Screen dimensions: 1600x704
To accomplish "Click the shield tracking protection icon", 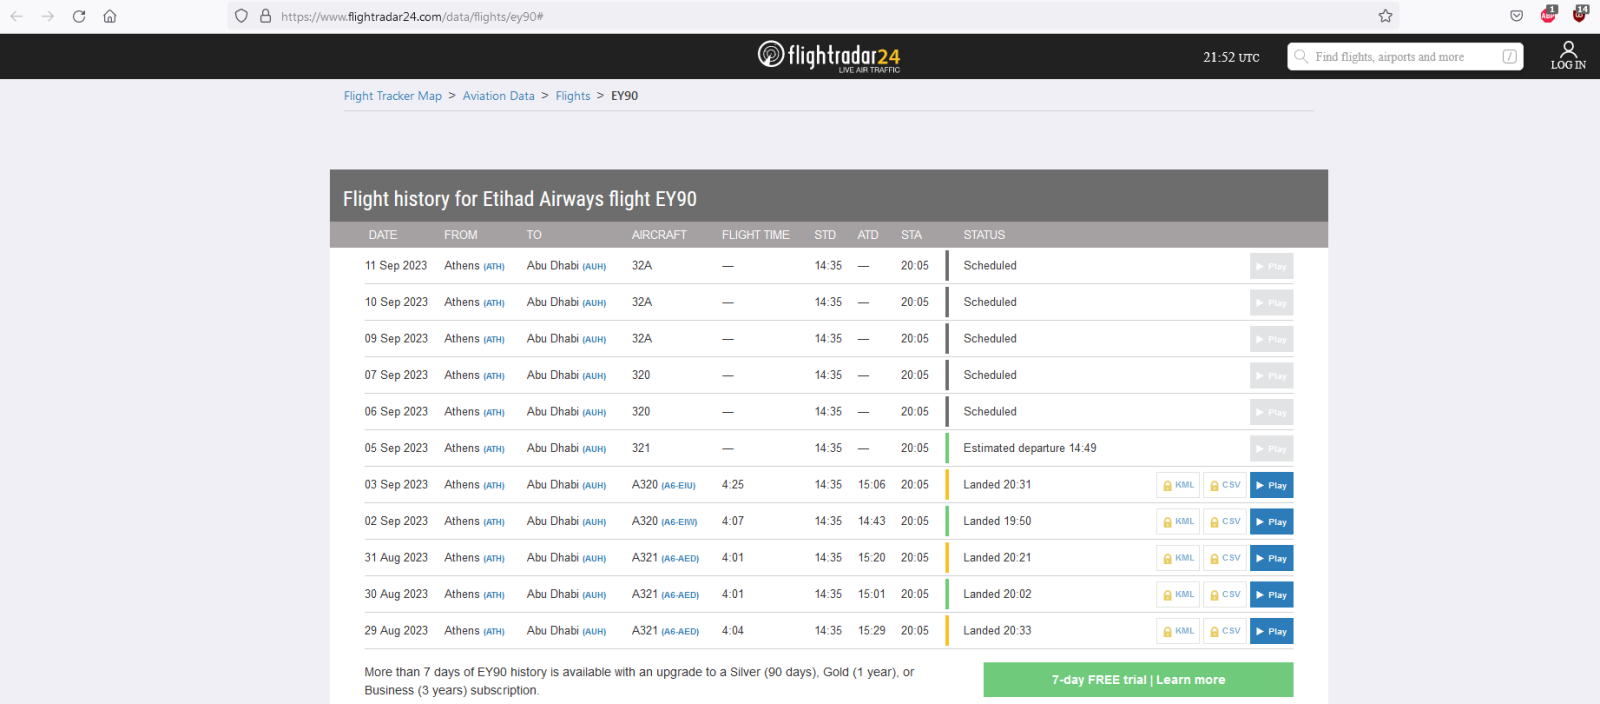I will click(241, 16).
